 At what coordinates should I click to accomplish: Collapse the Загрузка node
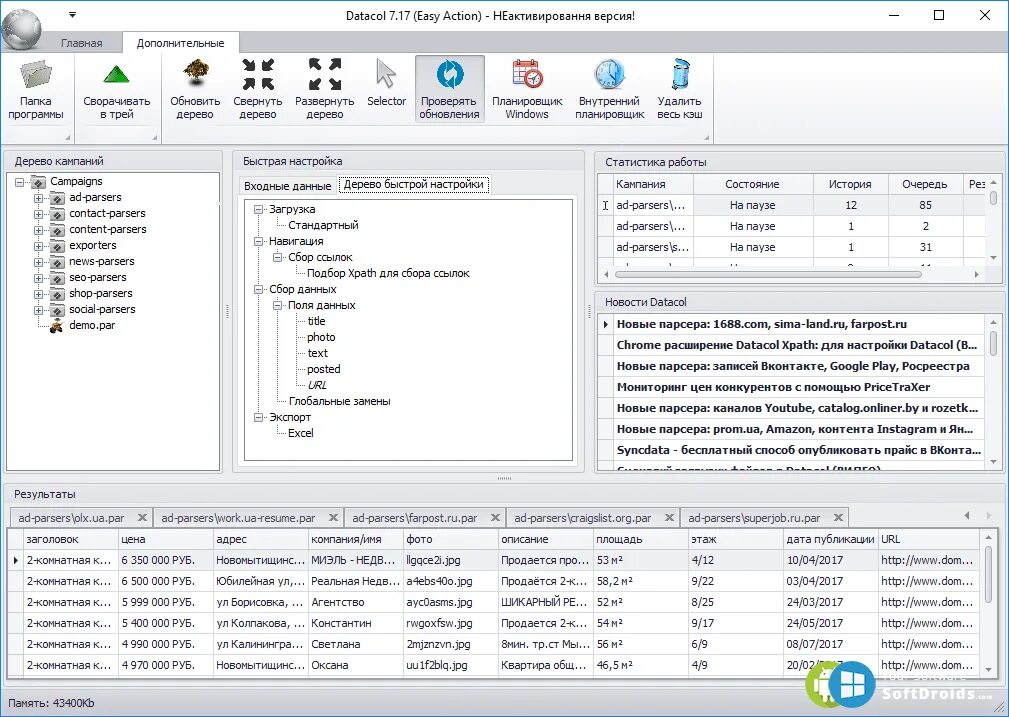pos(259,210)
